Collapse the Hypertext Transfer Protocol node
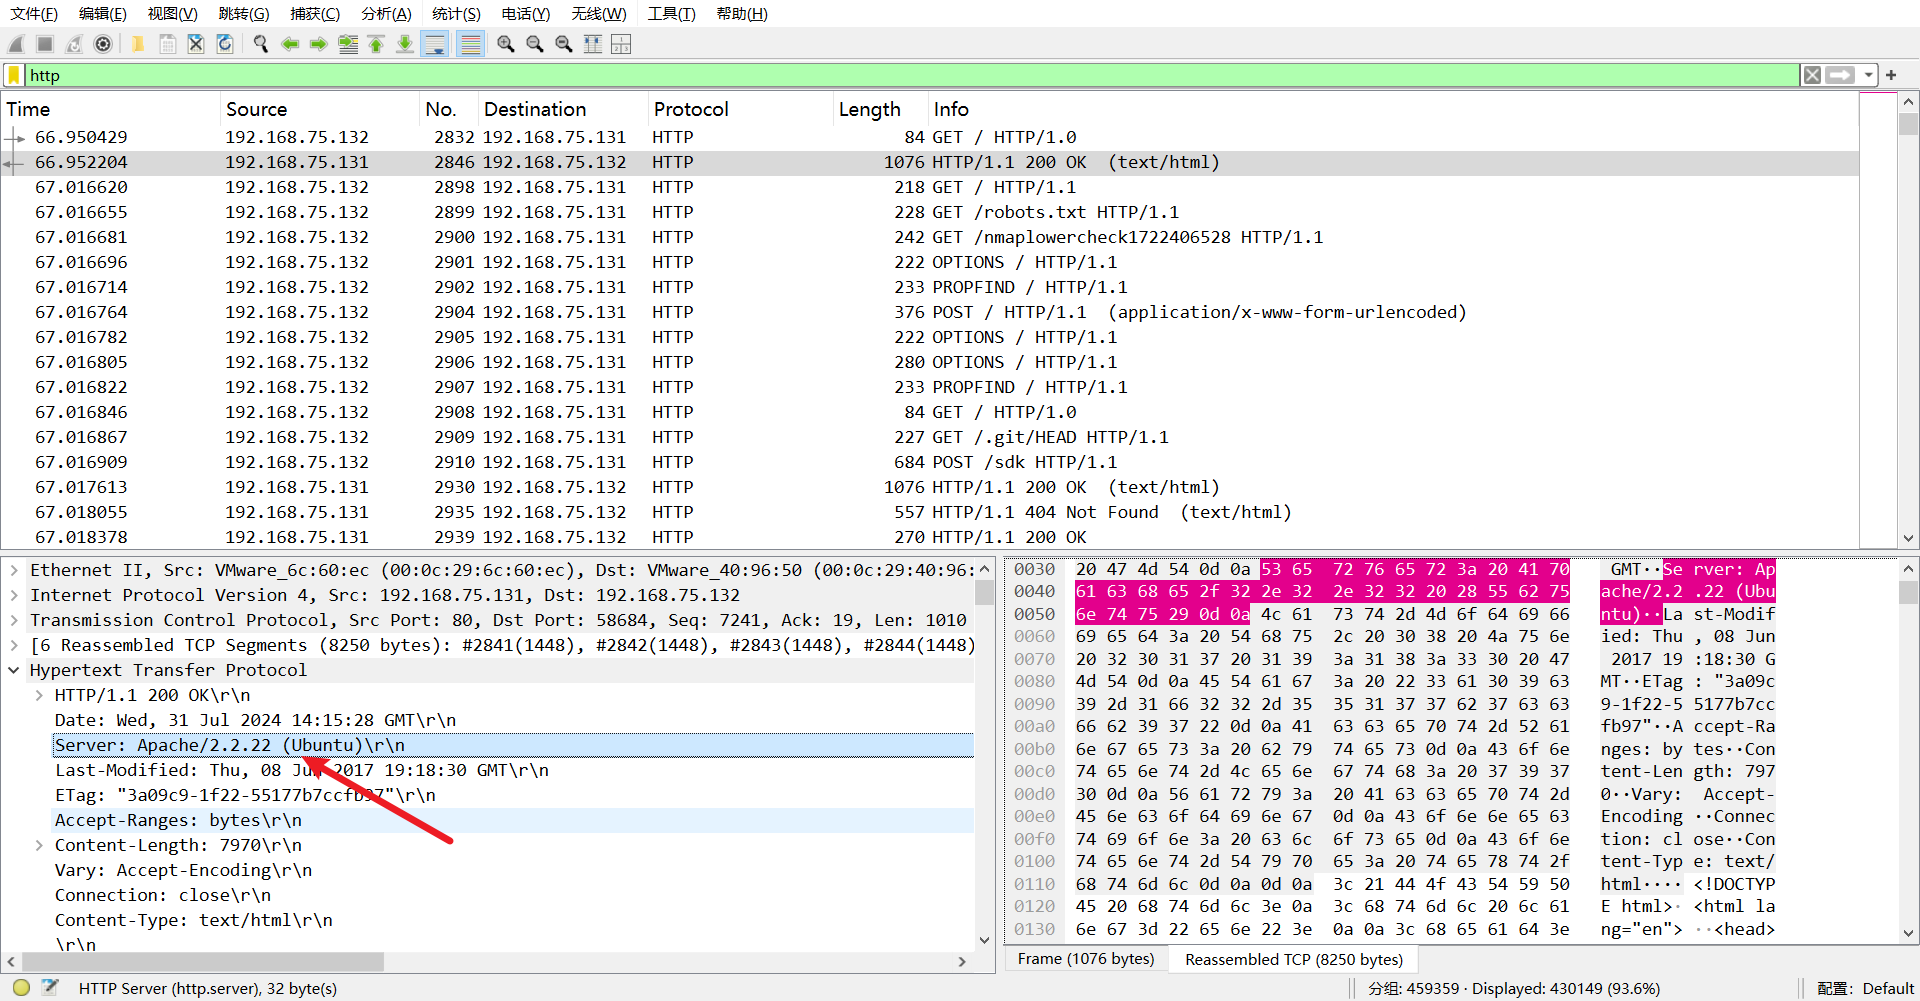The height and width of the screenshot is (1001, 1920). pos(14,670)
